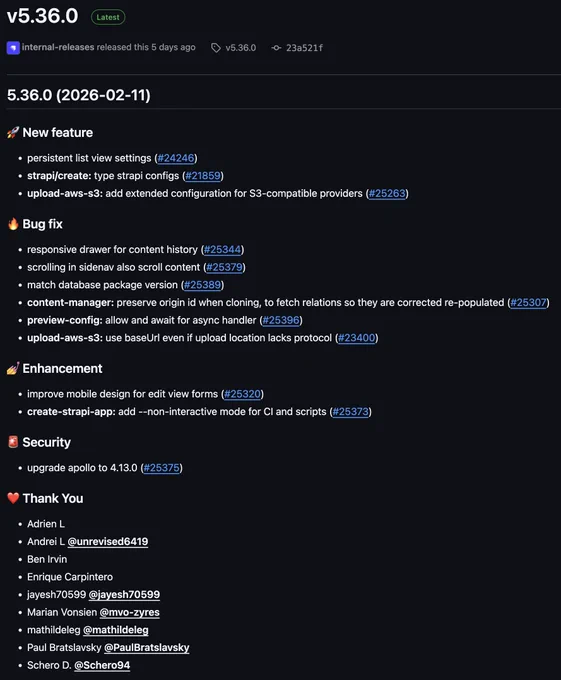Screen dimensions: 561x680
Task: Visit the @PaulBratslavsky profile
Action: click(147, 647)
